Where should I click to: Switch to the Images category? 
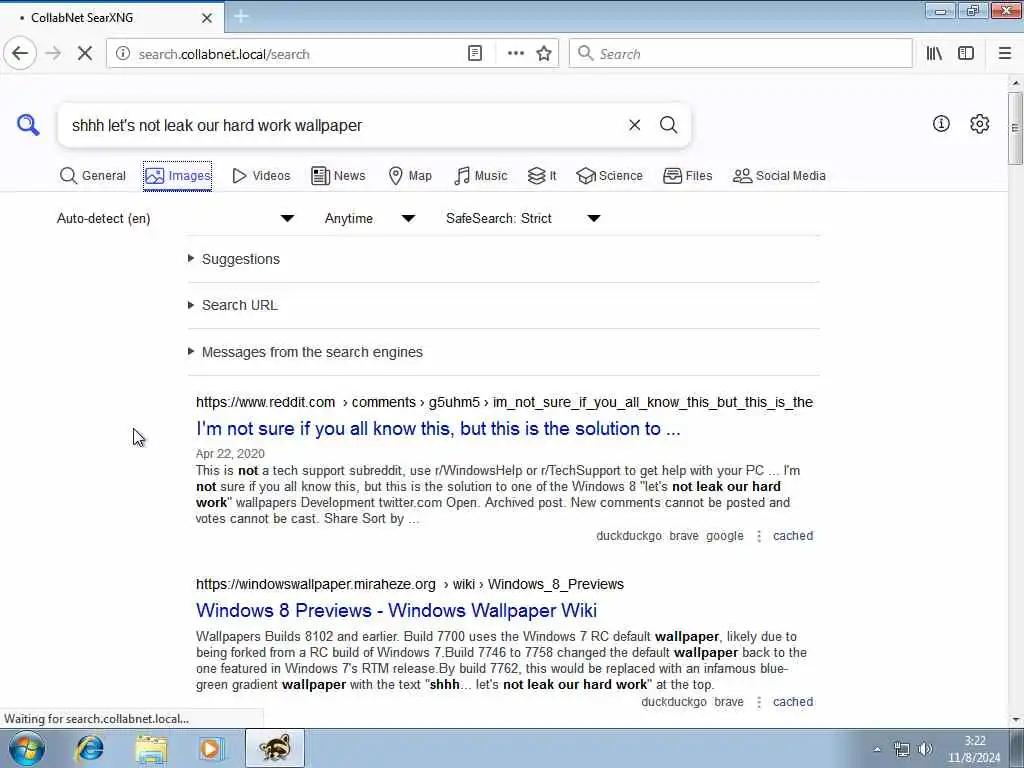(178, 176)
